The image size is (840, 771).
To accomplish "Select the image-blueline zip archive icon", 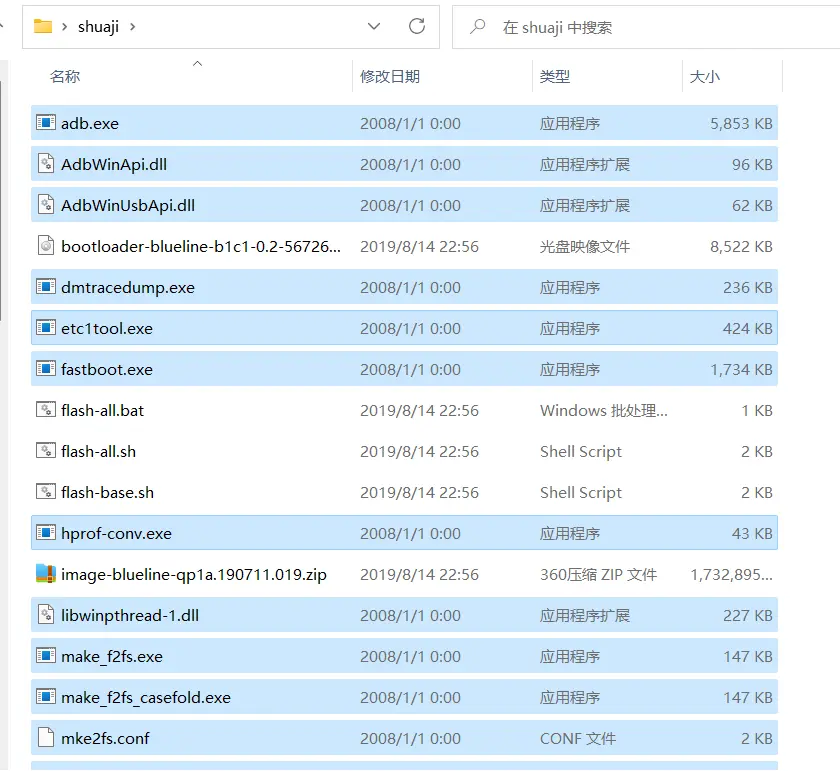I will [46, 574].
